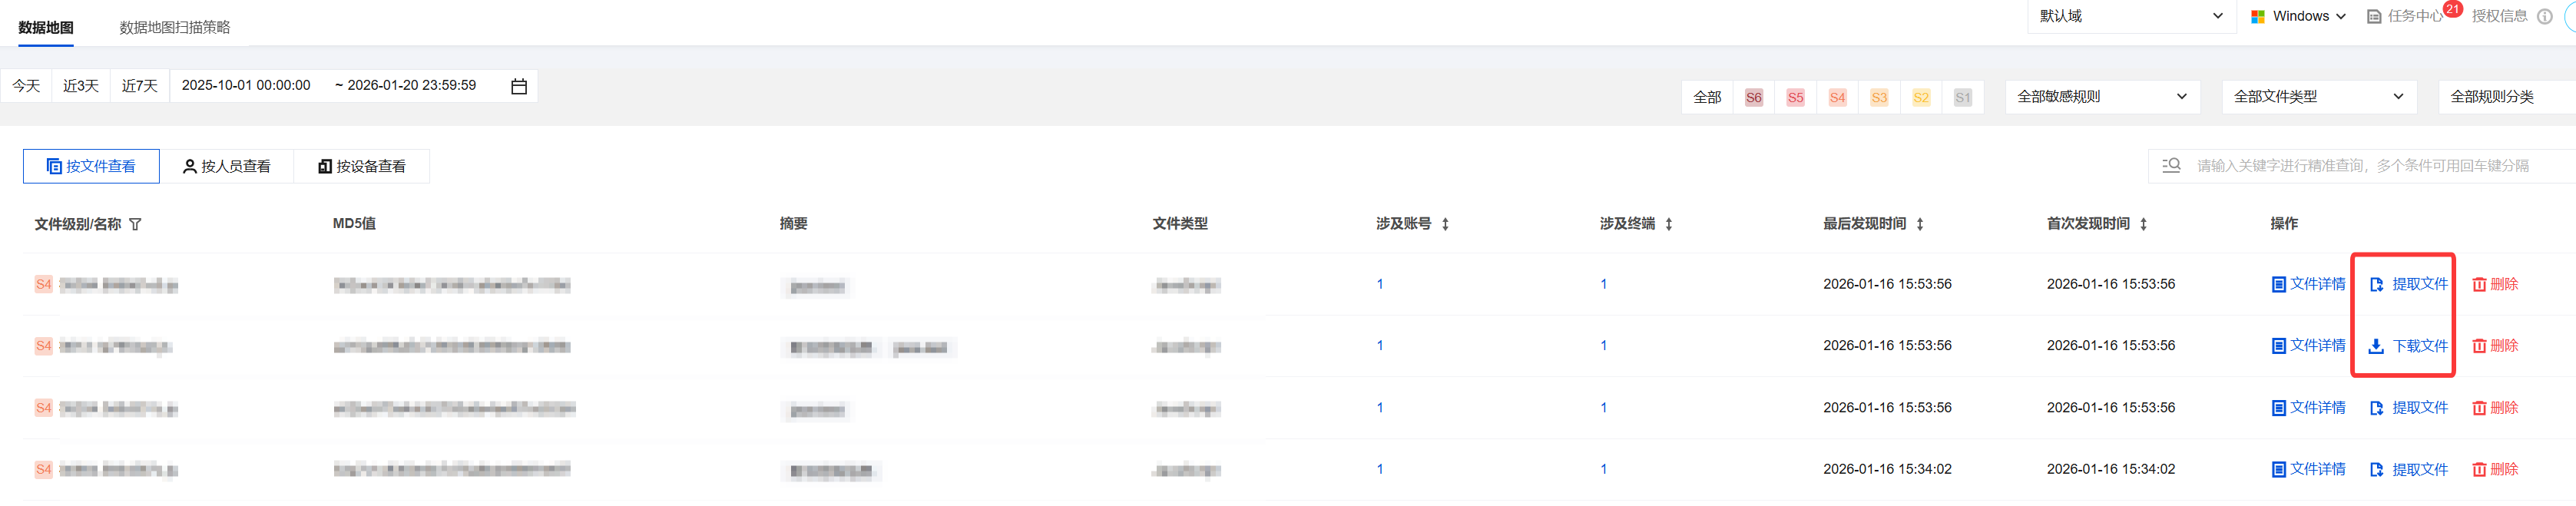Open the calendar date picker icon

[x=519, y=87]
